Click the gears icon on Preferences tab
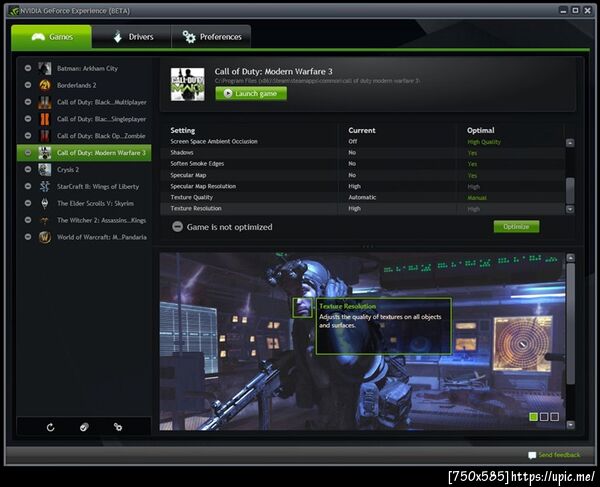The width and height of the screenshot is (600, 487). [x=189, y=37]
